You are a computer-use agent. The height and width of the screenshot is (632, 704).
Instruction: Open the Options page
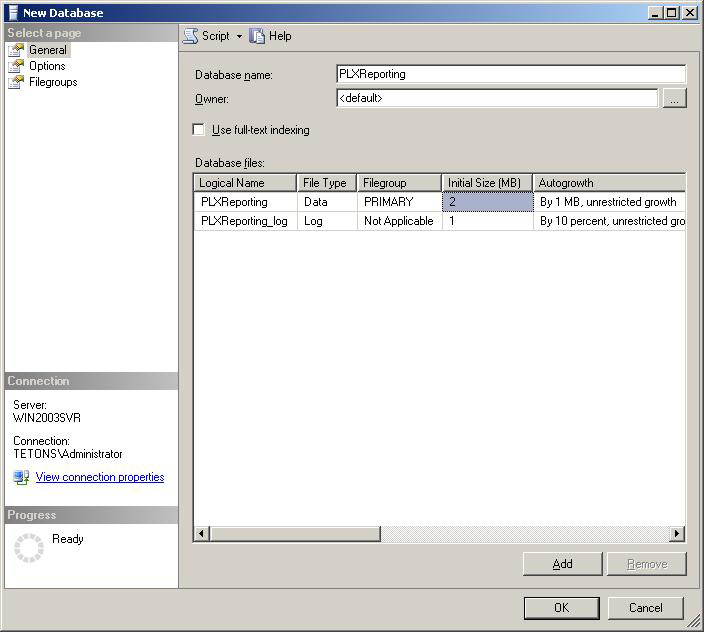coord(47,66)
